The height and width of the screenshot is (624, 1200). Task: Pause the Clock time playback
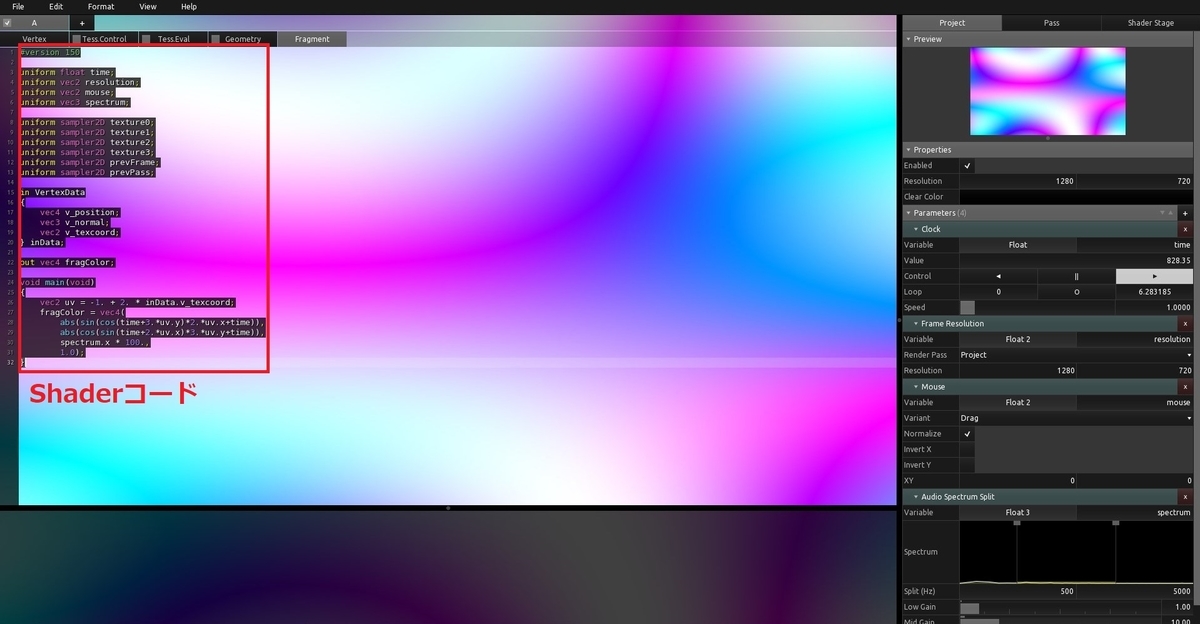(1076, 275)
